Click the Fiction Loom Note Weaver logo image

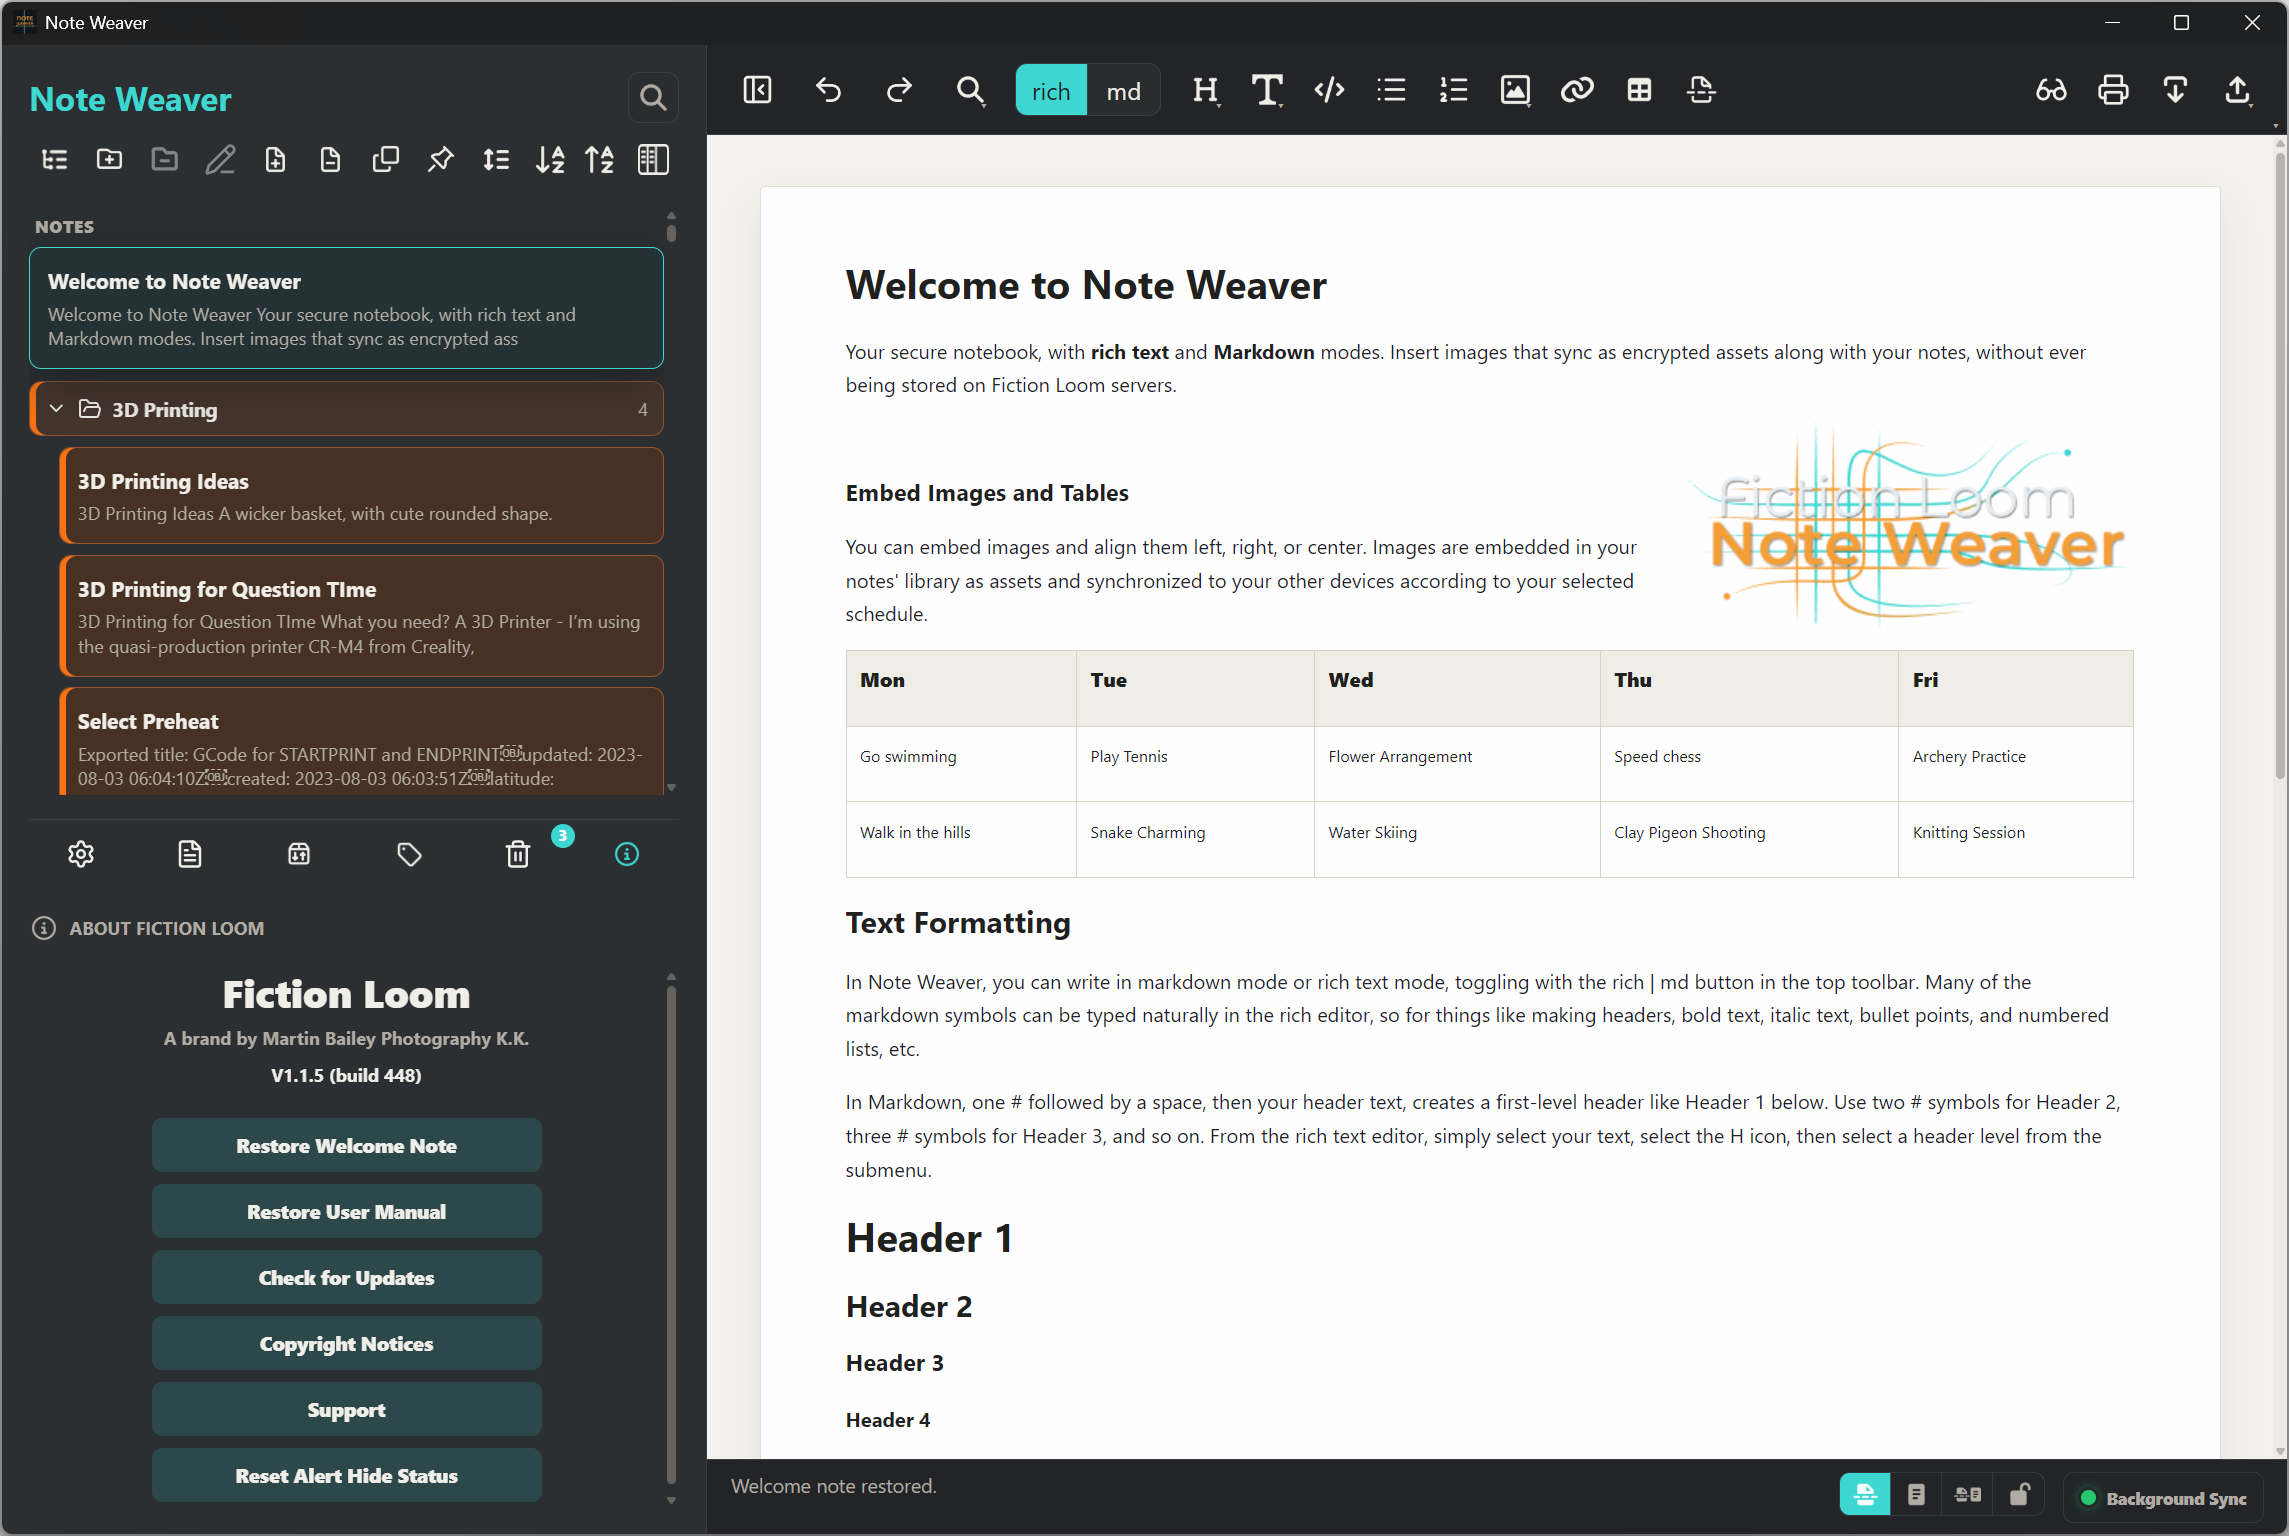[1910, 525]
